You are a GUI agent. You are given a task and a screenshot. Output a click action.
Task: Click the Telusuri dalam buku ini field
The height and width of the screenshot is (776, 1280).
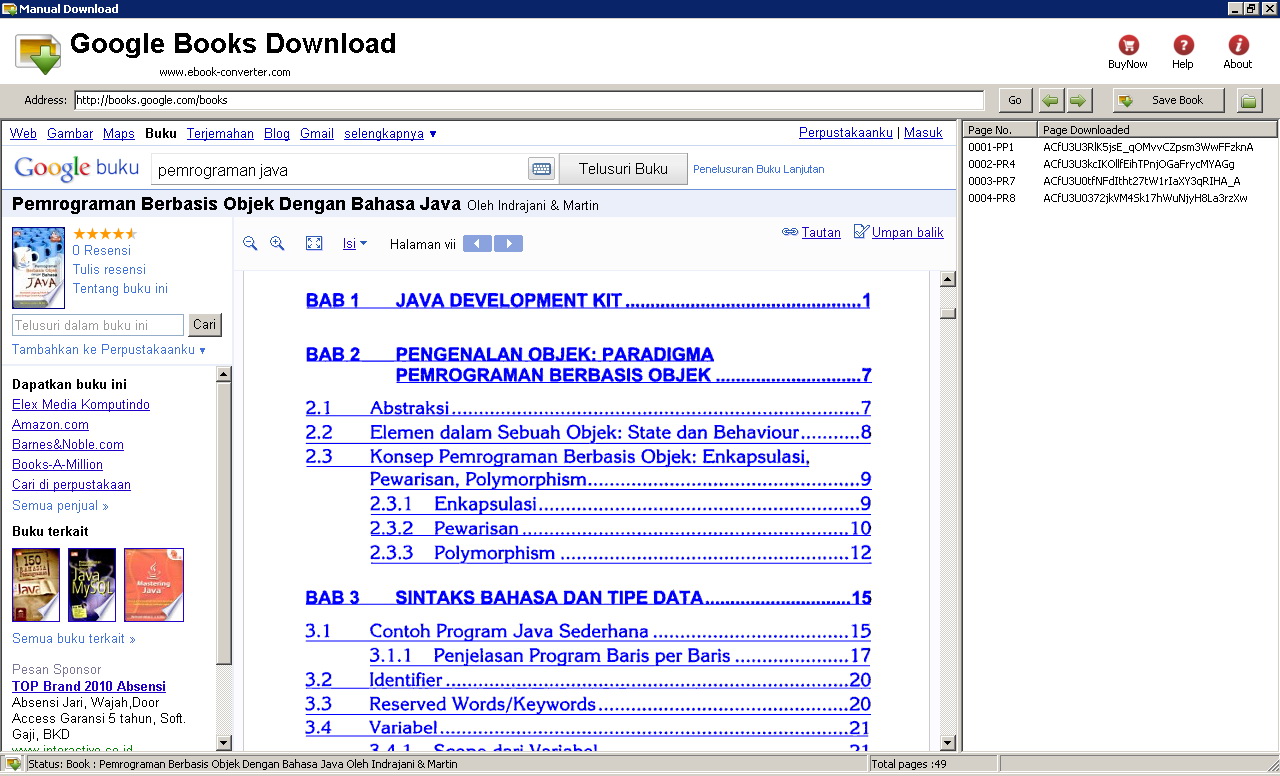(98, 325)
